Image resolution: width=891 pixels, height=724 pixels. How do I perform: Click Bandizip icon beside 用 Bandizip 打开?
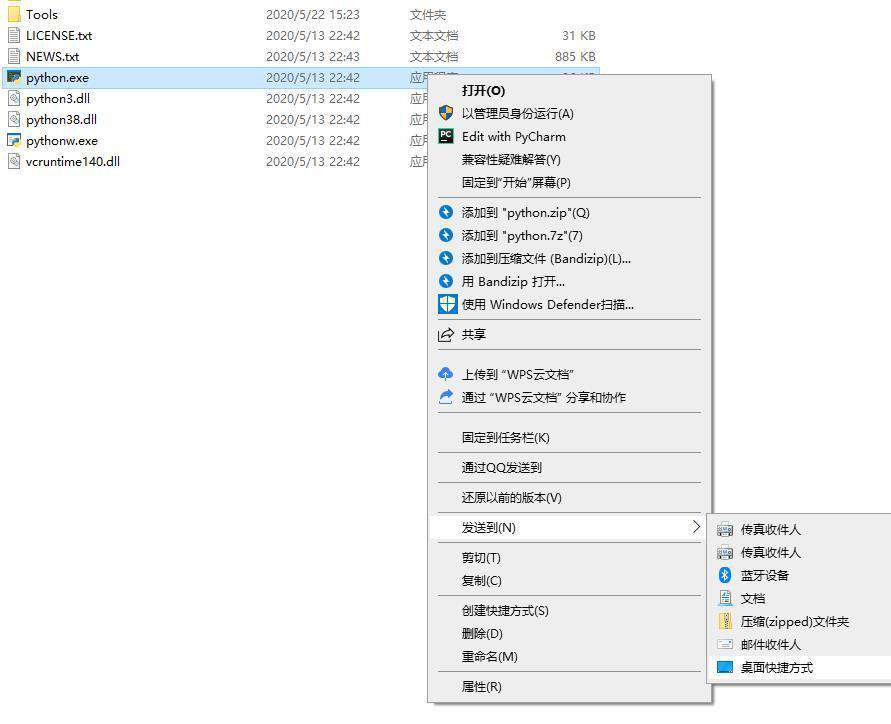446,281
